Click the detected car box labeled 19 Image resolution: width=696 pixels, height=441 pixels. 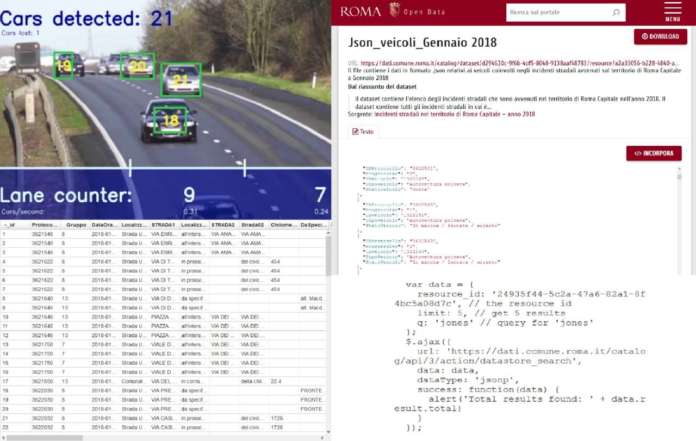tap(65, 65)
